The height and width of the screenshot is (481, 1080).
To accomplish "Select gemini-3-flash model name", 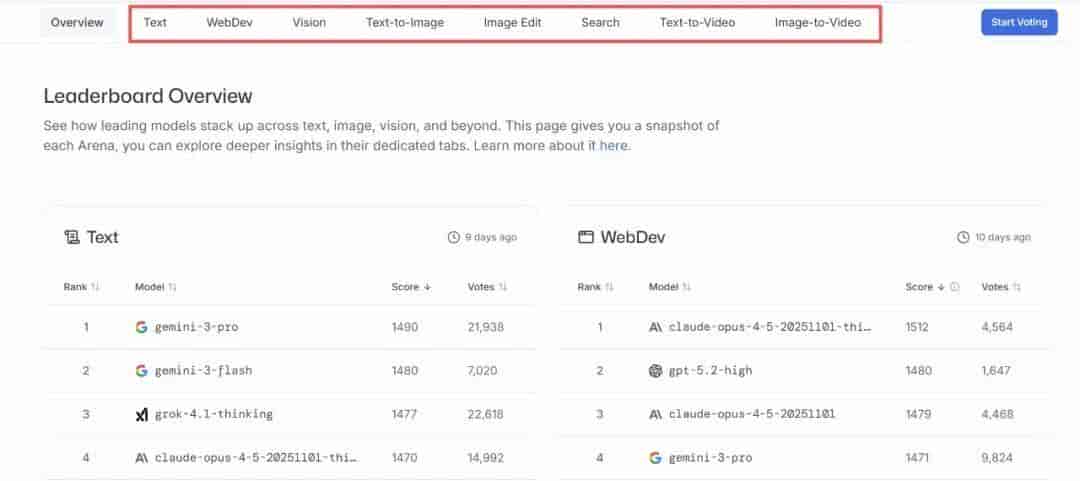I will click(x=203, y=371).
